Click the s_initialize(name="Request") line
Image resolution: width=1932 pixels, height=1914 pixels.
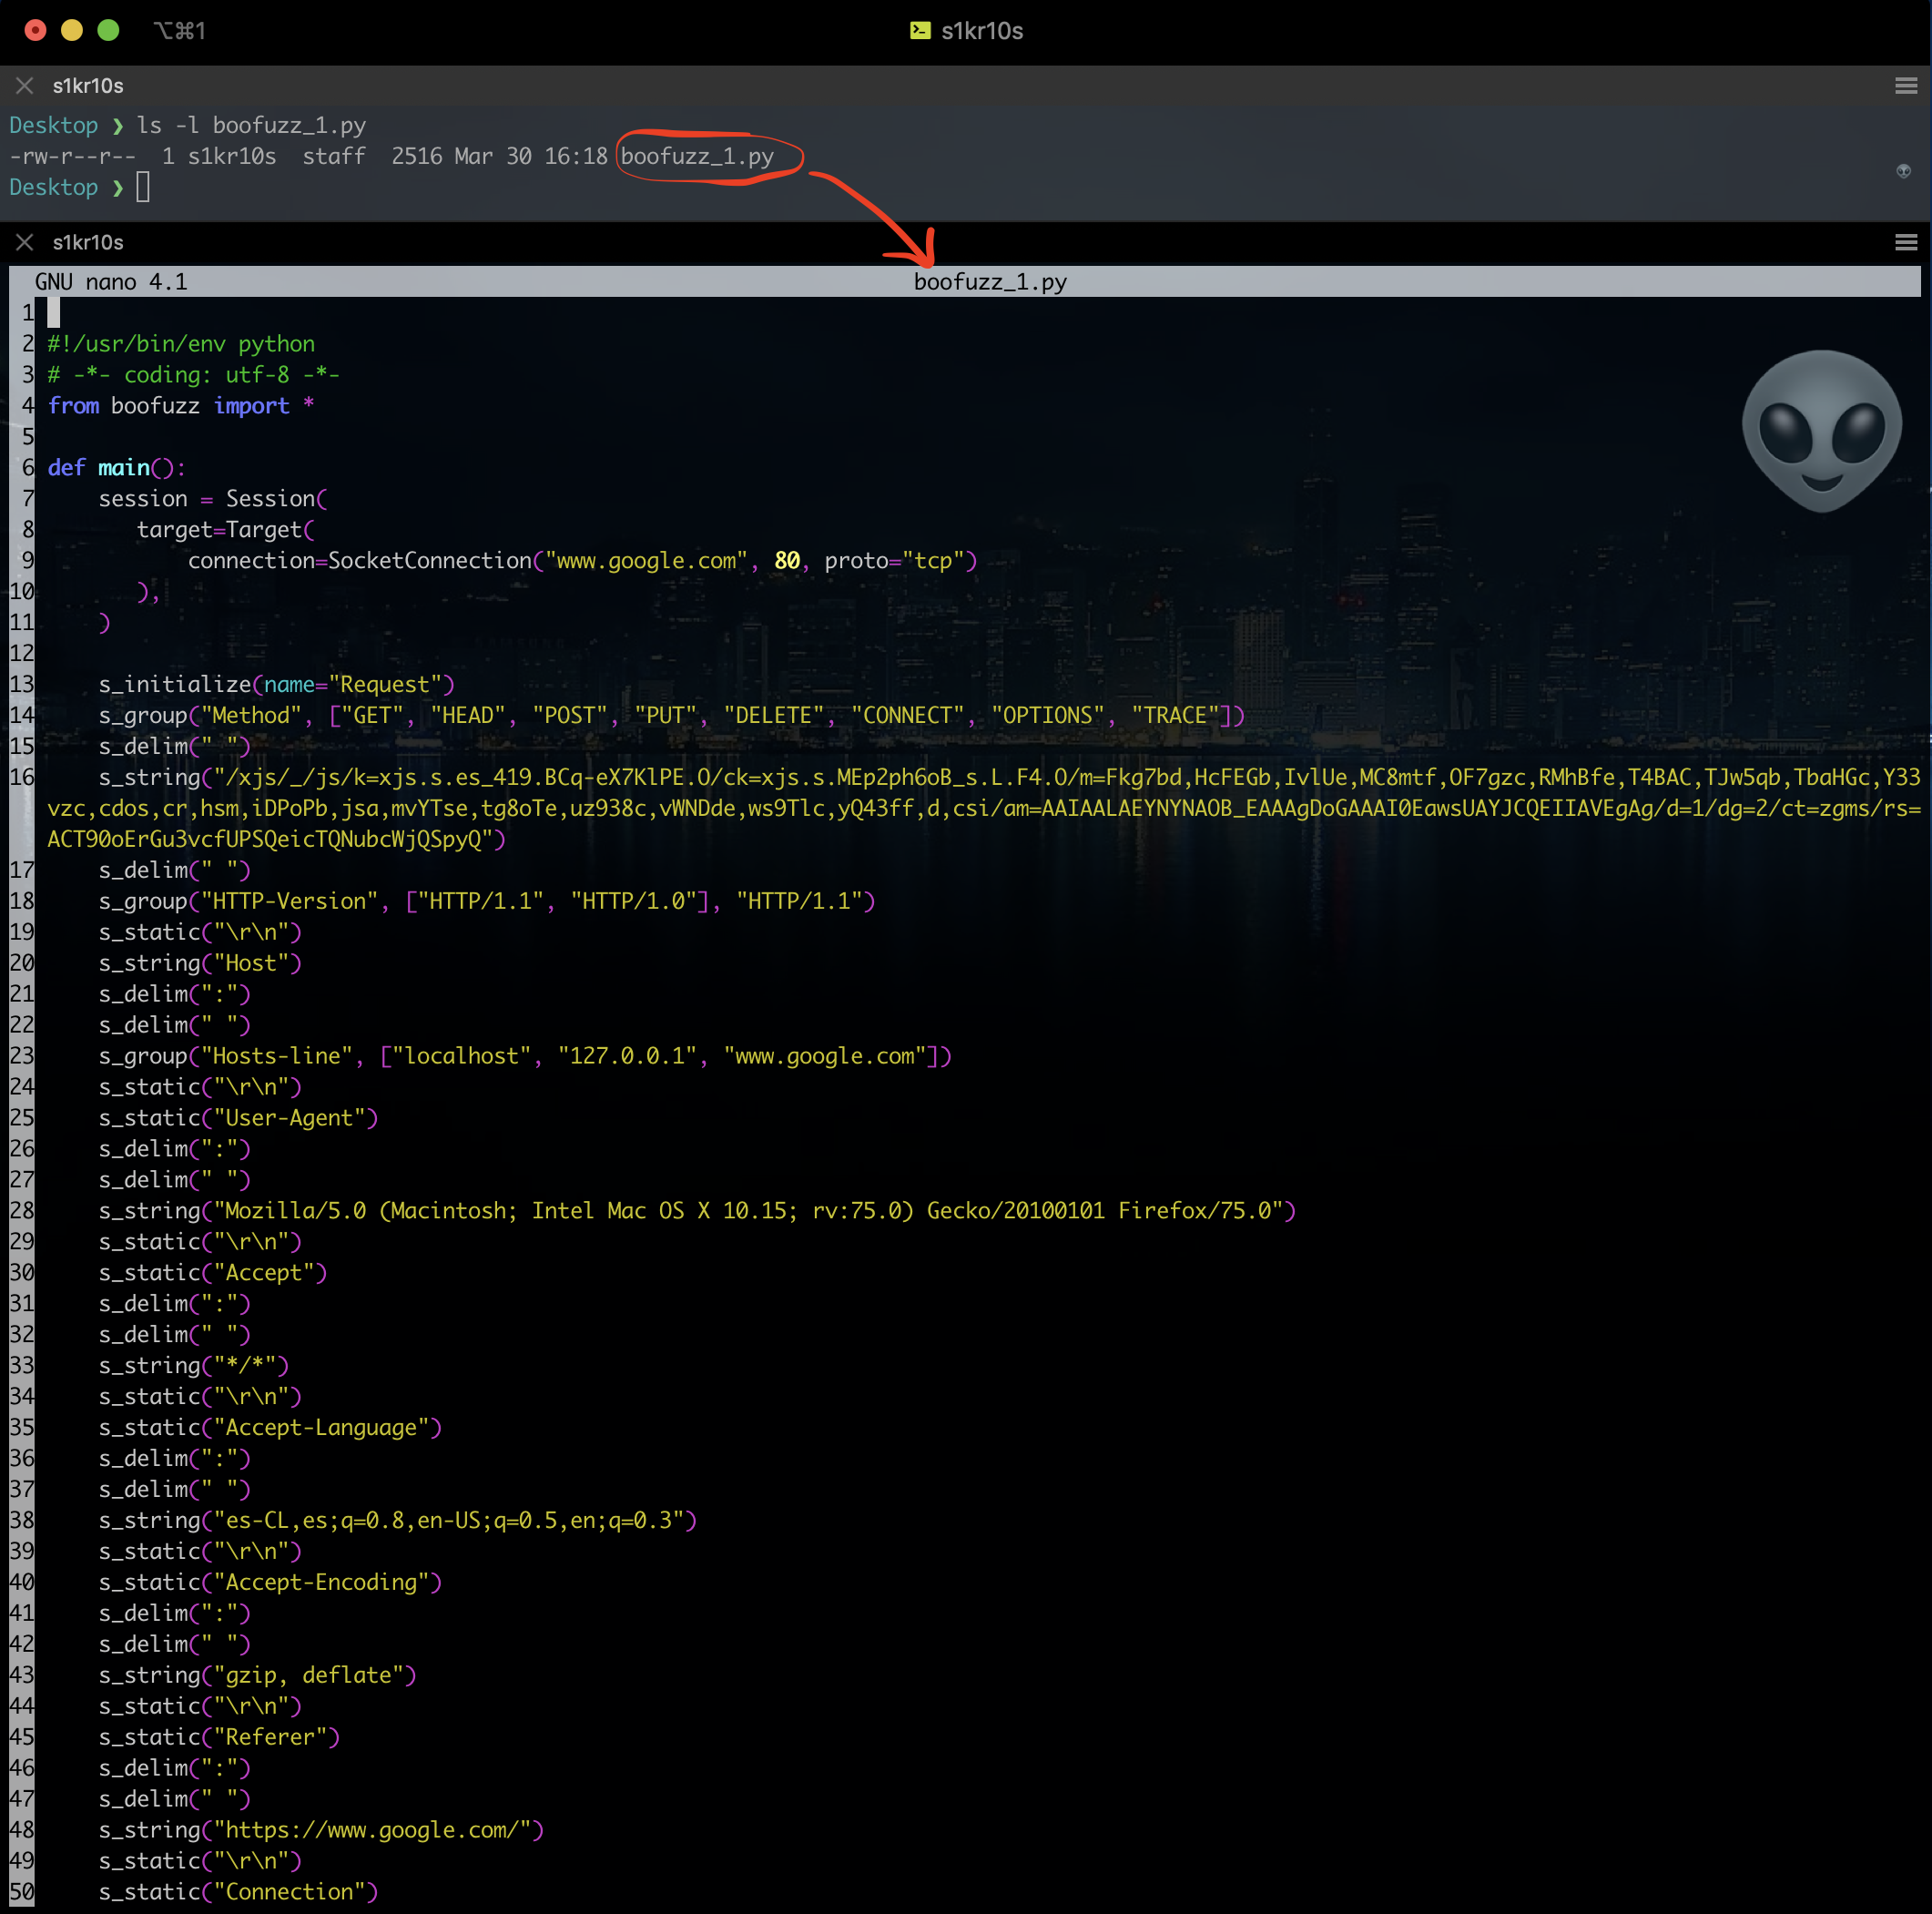click(x=276, y=685)
